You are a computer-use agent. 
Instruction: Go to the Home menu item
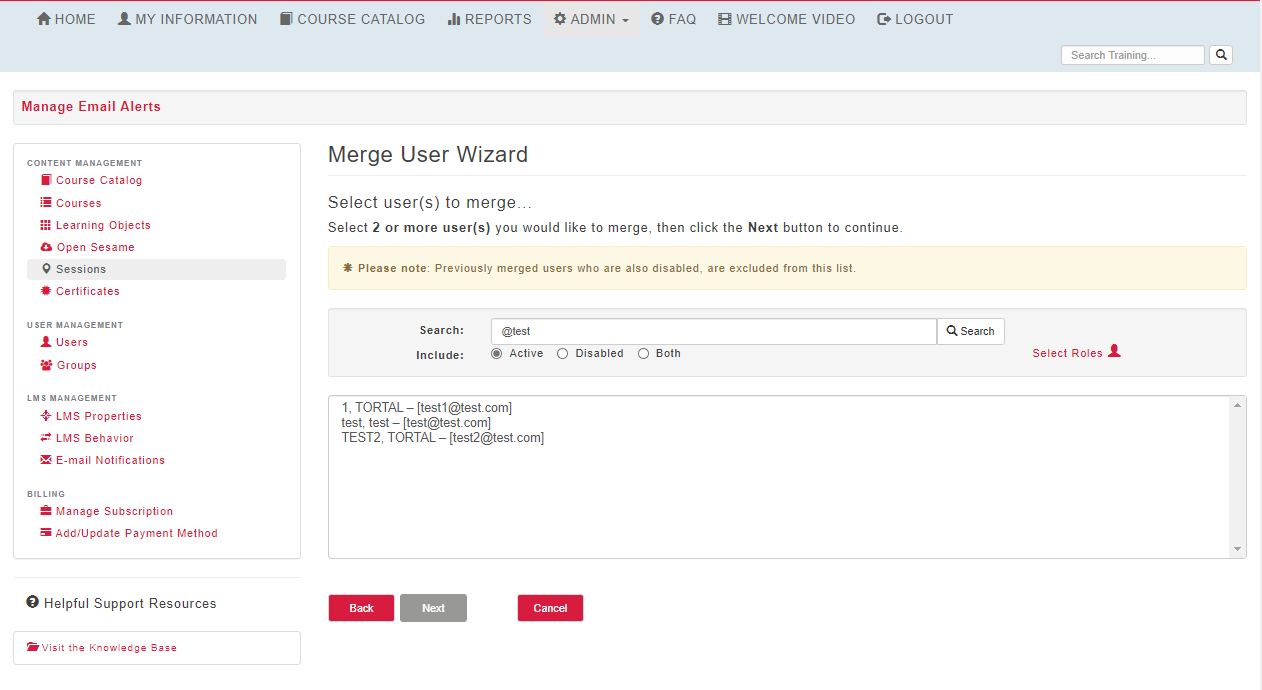pyautogui.click(x=66, y=19)
